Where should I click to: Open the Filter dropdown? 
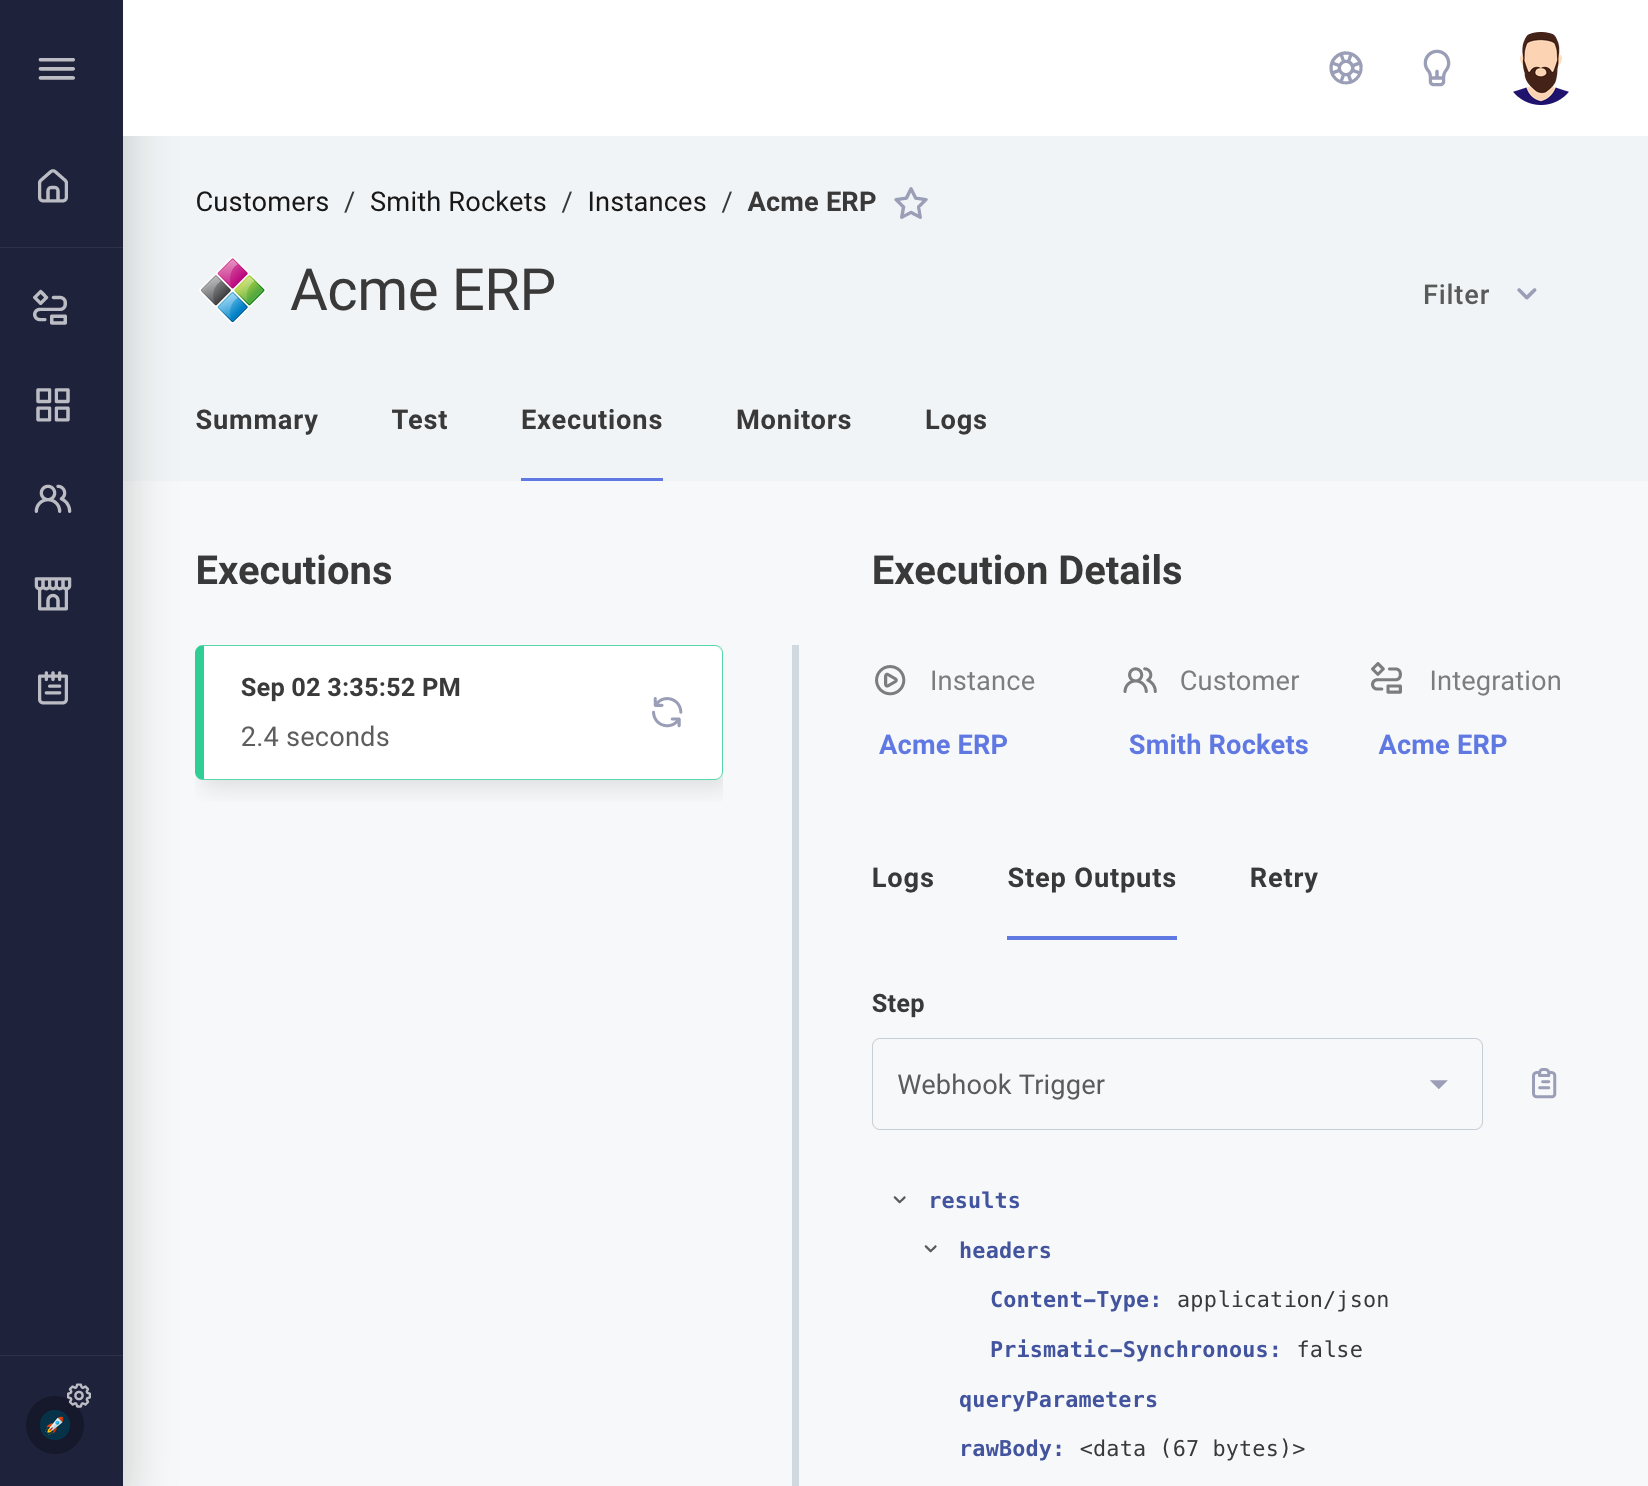(x=1479, y=294)
